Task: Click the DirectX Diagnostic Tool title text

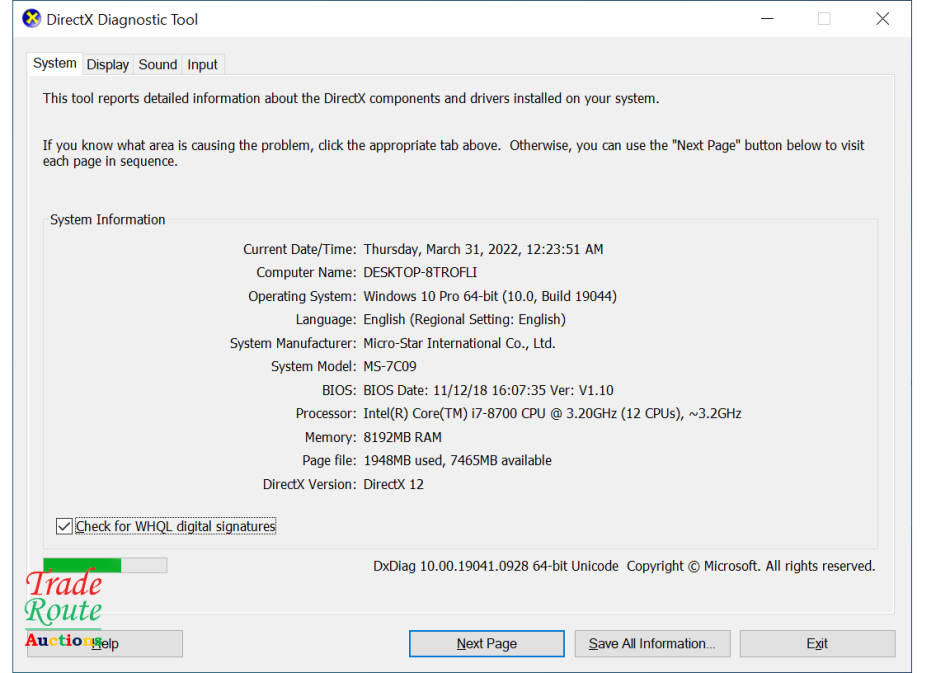Action: [x=122, y=20]
